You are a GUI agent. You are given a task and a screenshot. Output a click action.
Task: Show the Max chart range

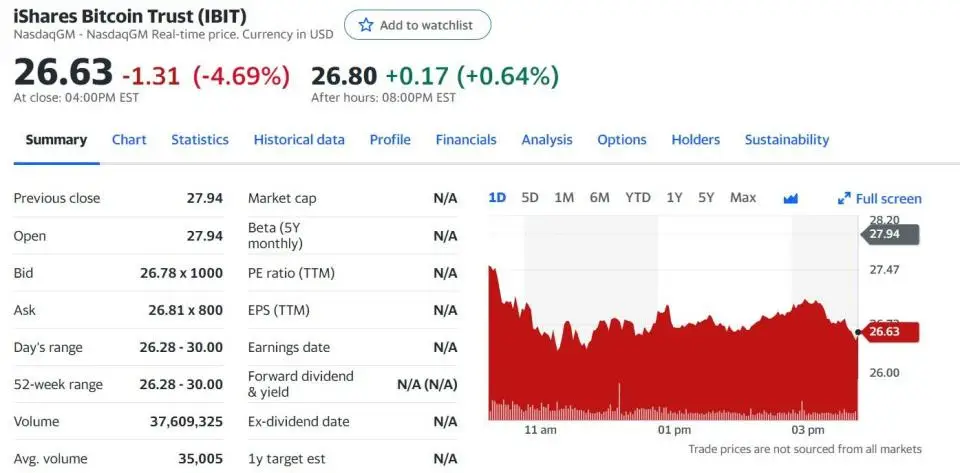tap(743, 198)
